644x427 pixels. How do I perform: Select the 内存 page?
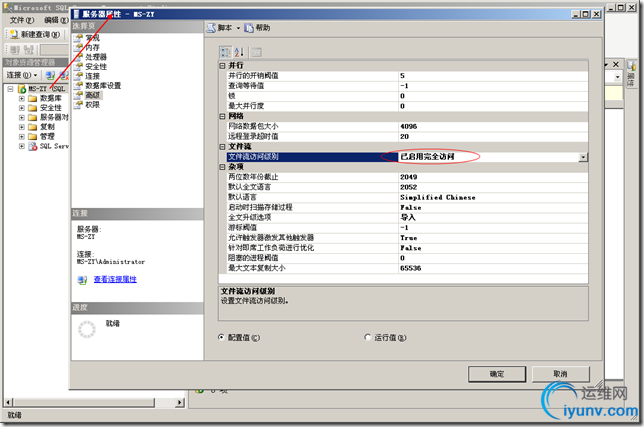click(x=92, y=47)
